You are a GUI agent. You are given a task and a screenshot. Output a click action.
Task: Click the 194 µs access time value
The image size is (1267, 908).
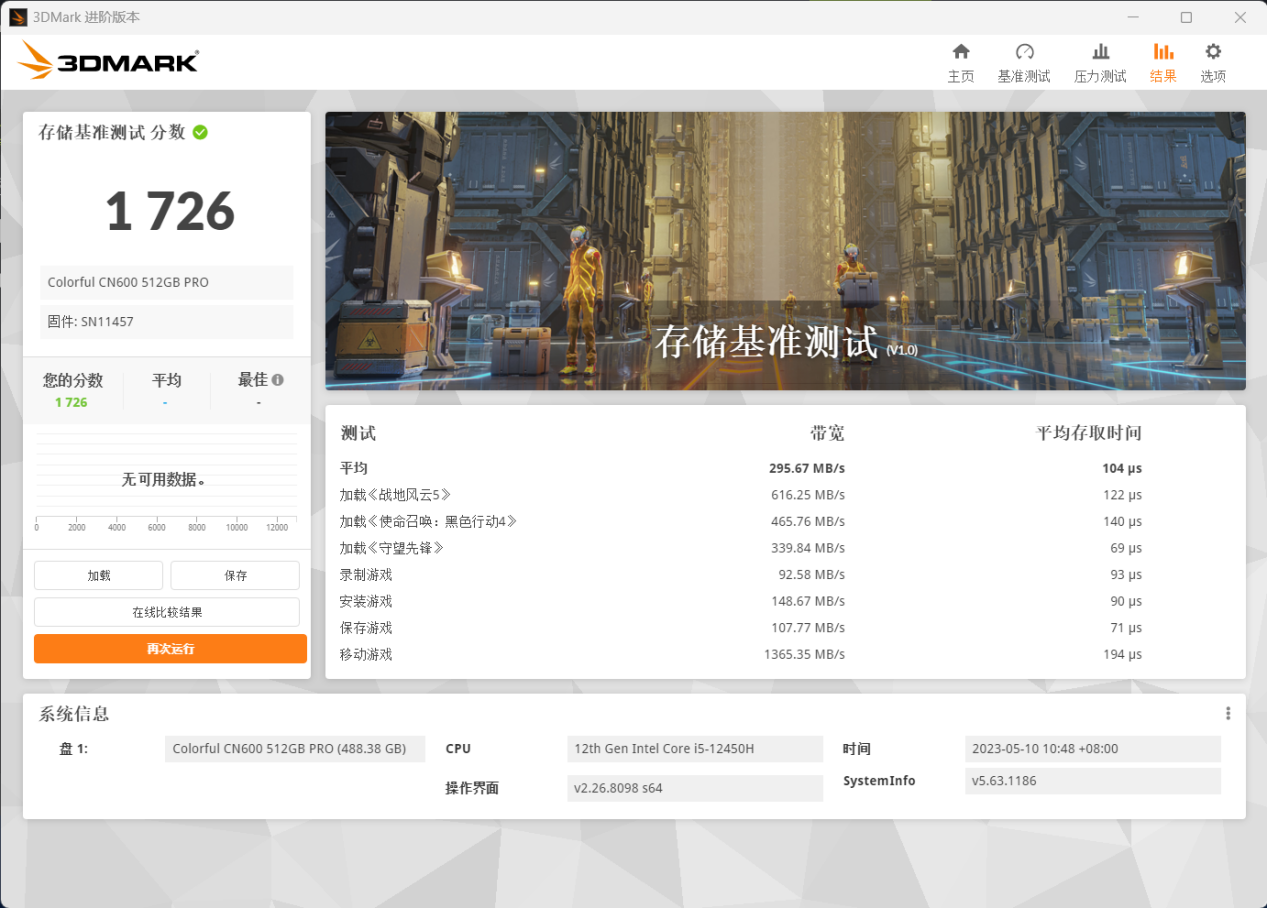1123,654
